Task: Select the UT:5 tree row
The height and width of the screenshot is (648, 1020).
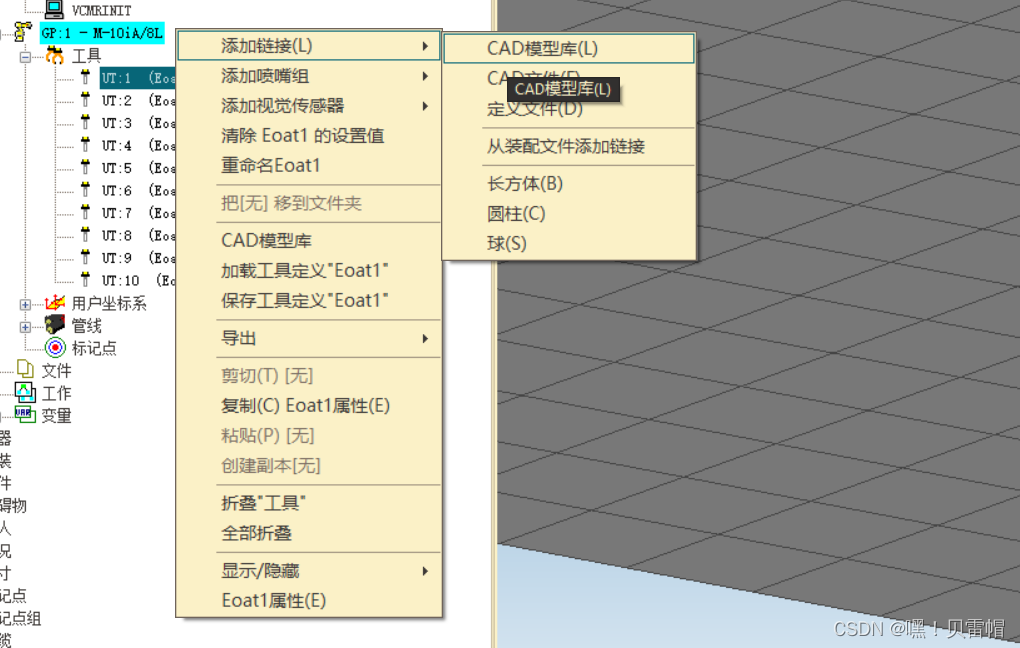Action: click(x=137, y=168)
